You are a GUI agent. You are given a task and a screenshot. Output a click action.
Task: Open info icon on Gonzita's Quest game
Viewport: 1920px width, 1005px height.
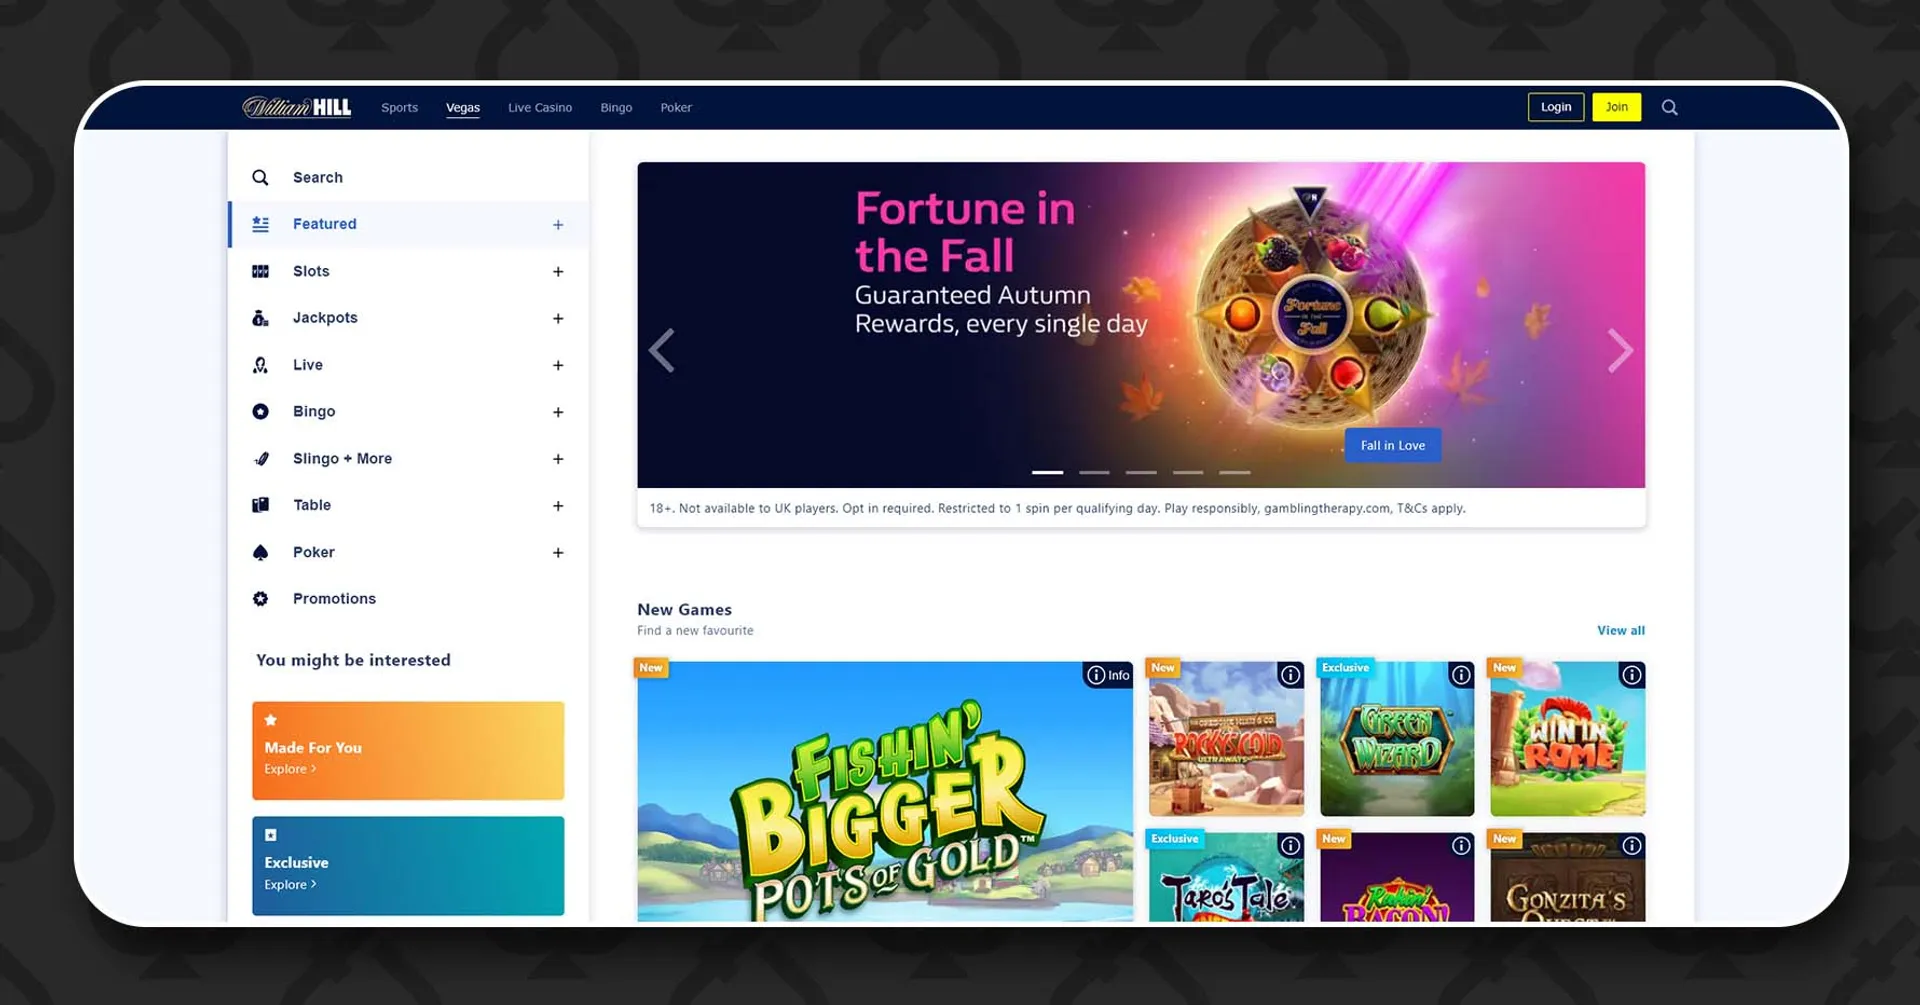coord(1632,846)
